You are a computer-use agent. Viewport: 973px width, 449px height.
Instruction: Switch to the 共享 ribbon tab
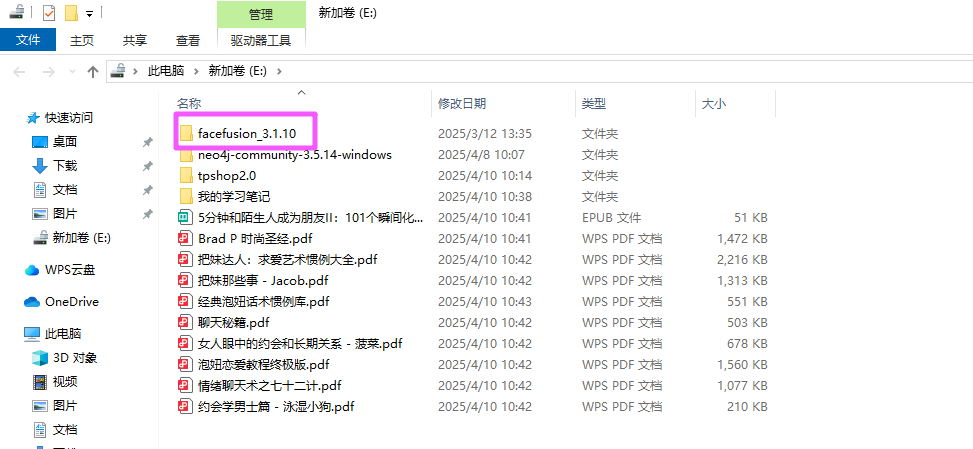pyautogui.click(x=135, y=40)
